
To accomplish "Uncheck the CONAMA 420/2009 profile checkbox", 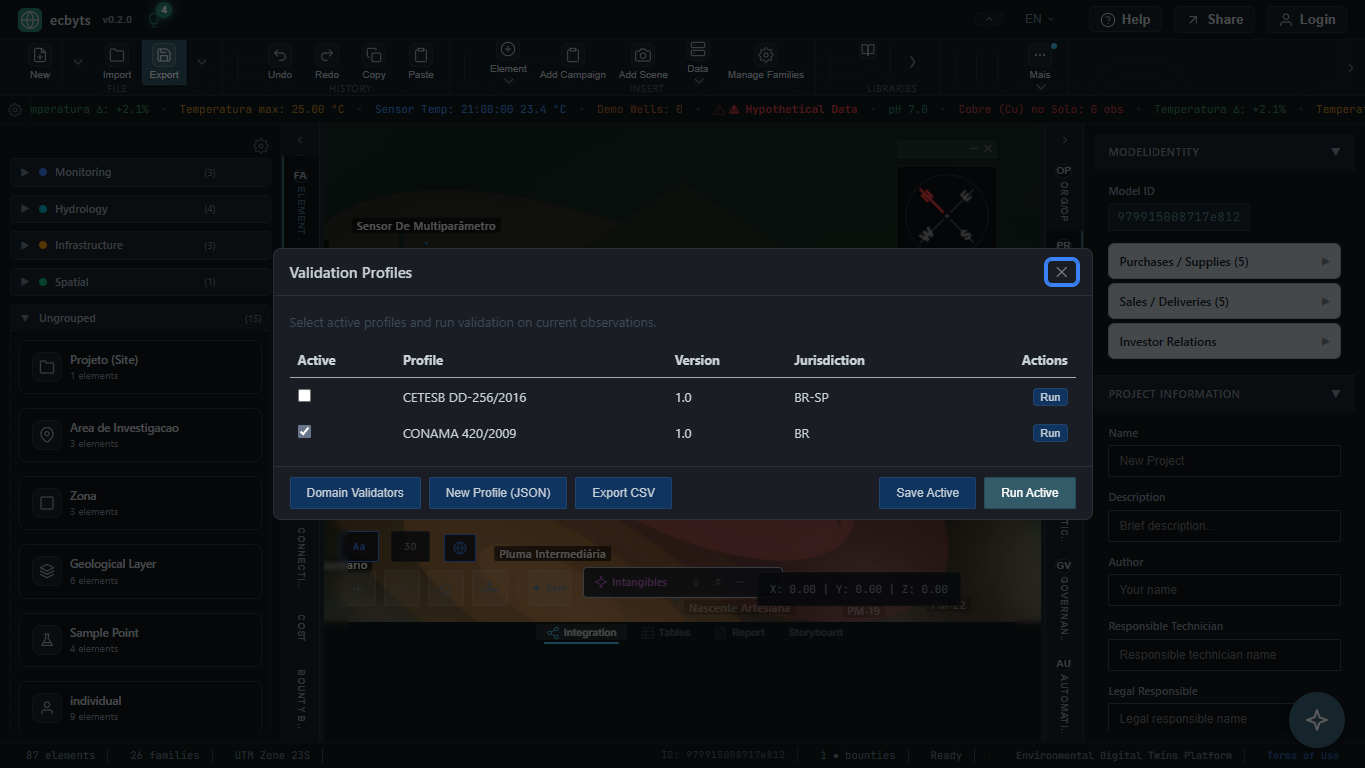I will pyautogui.click(x=305, y=432).
